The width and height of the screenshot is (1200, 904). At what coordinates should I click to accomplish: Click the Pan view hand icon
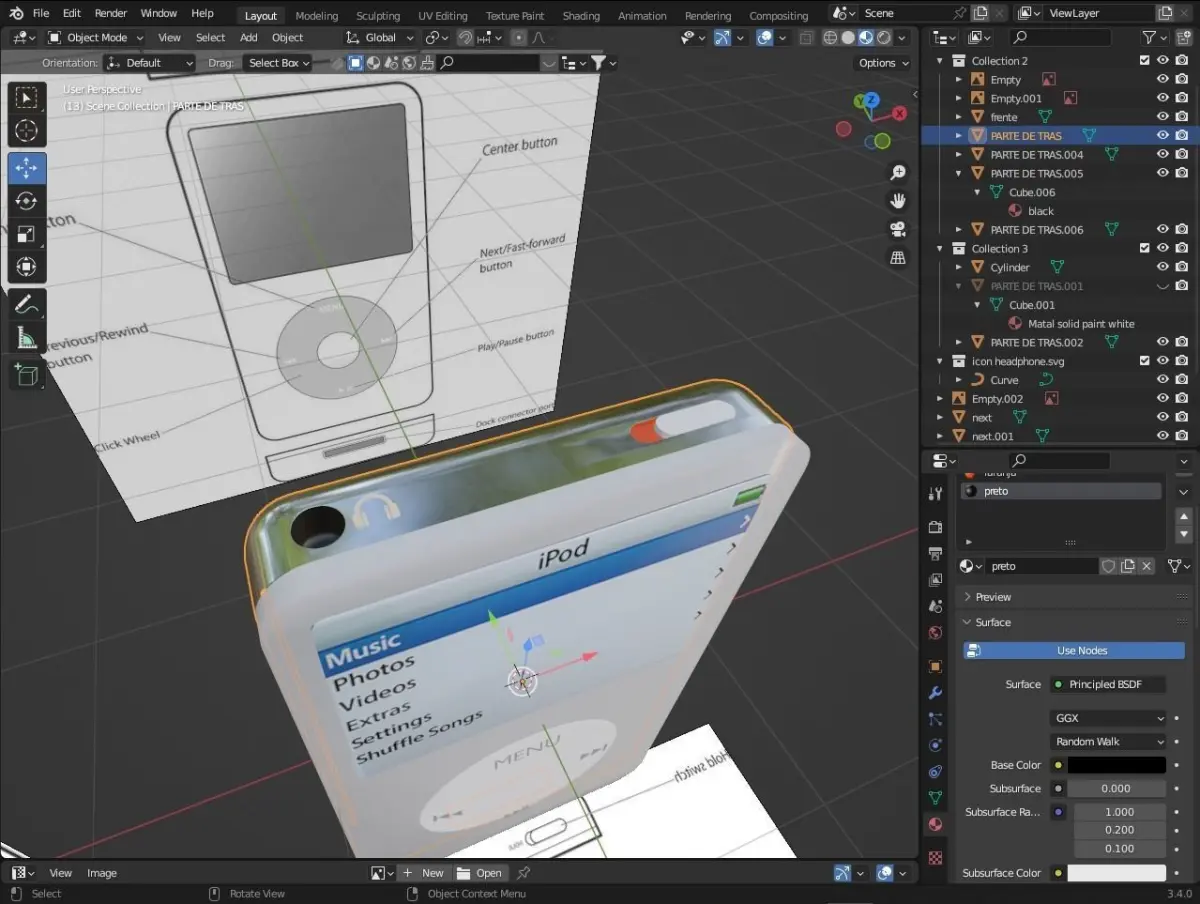point(898,201)
